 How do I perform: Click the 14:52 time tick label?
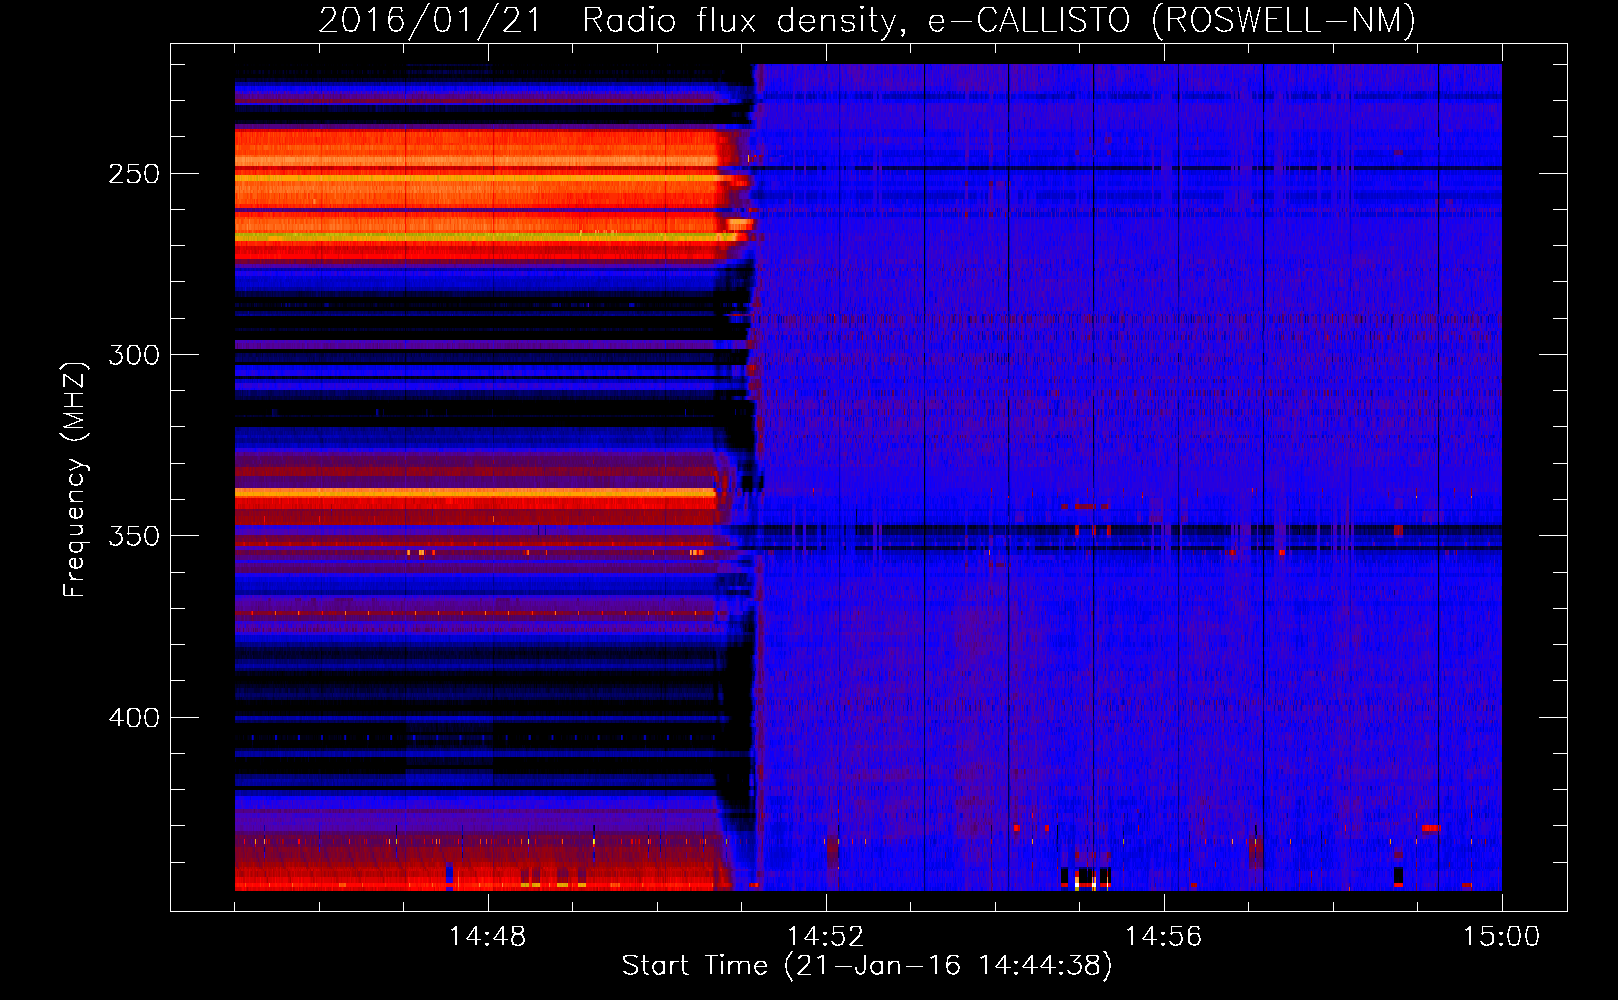pyautogui.click(x=825, y=936)
